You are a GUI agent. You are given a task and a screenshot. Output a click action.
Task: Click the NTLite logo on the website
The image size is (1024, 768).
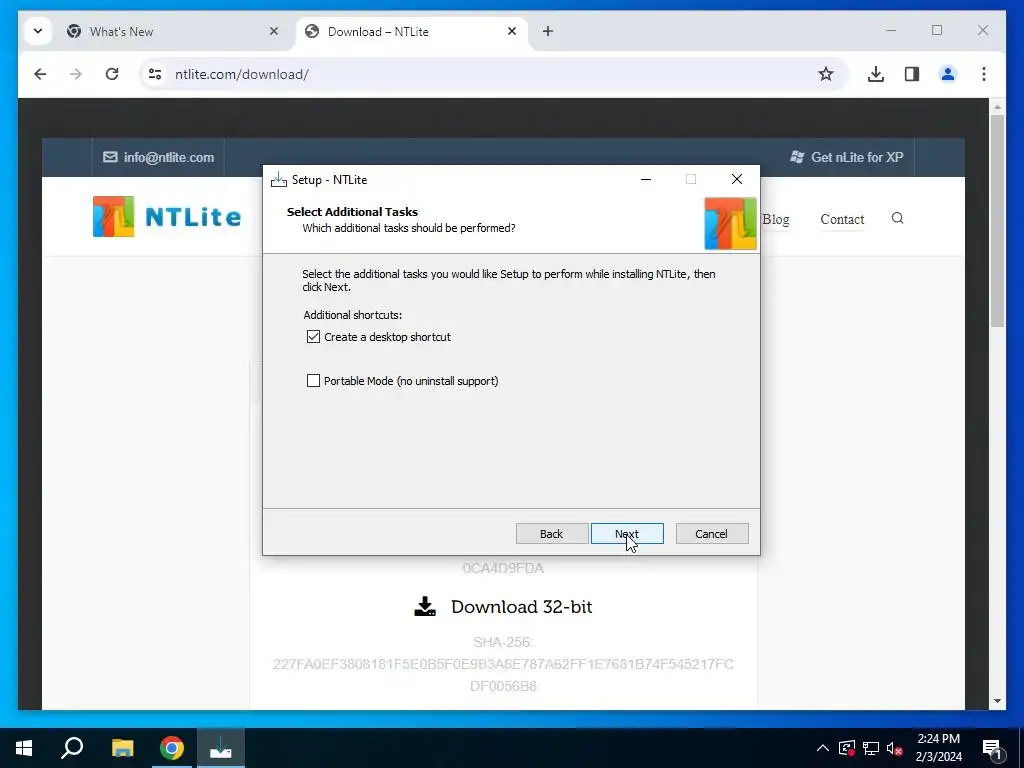(167, 217)
